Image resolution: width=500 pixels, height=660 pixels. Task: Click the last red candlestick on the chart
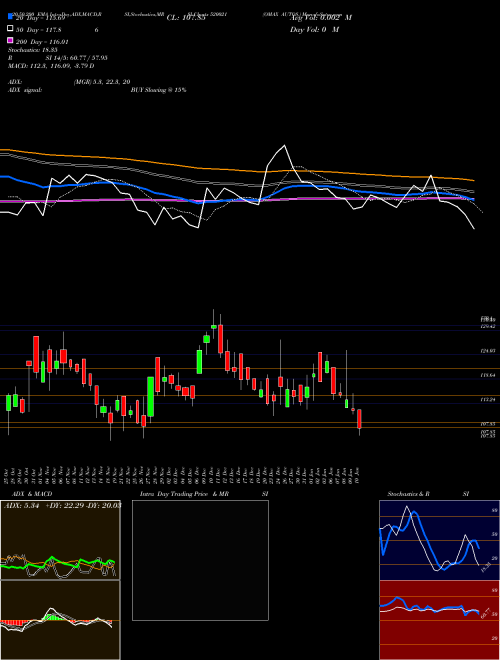pyautogui.click(x=359, y=419)
